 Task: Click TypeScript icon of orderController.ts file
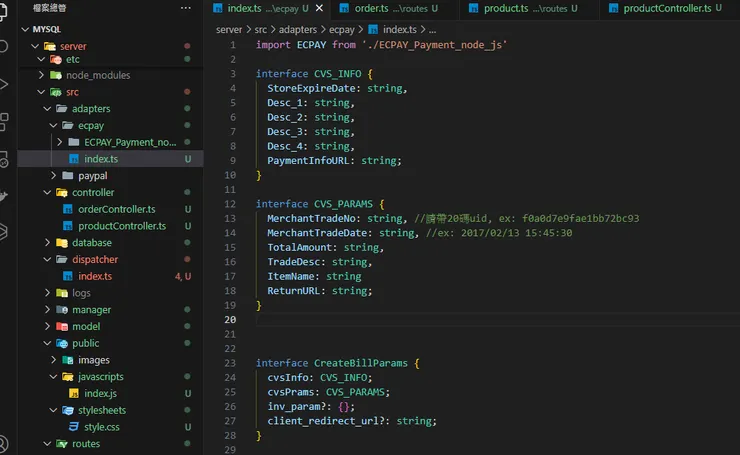68,209
